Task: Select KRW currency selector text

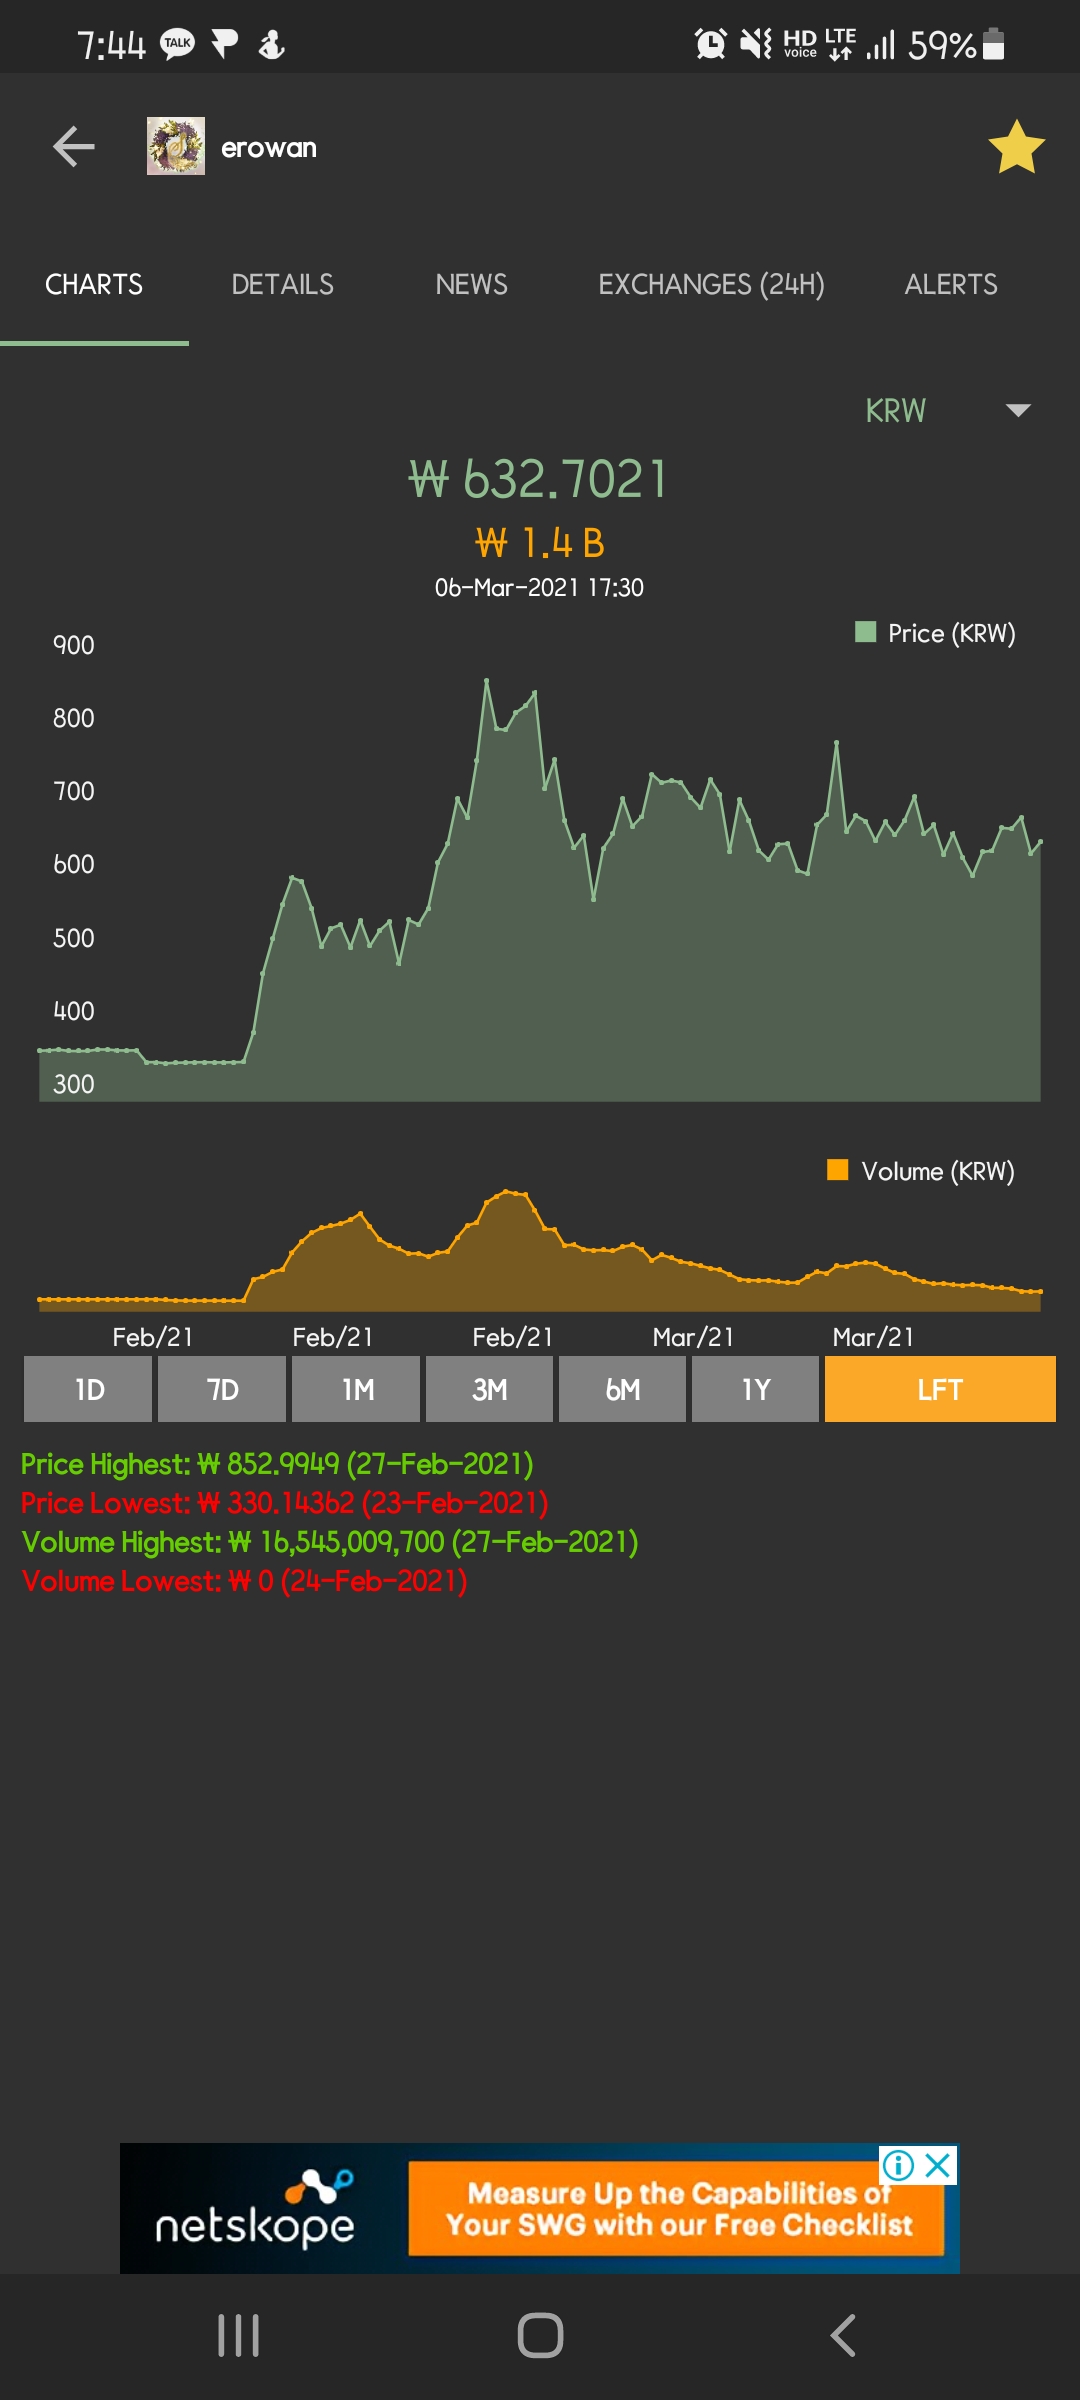Action: point(896,411)
